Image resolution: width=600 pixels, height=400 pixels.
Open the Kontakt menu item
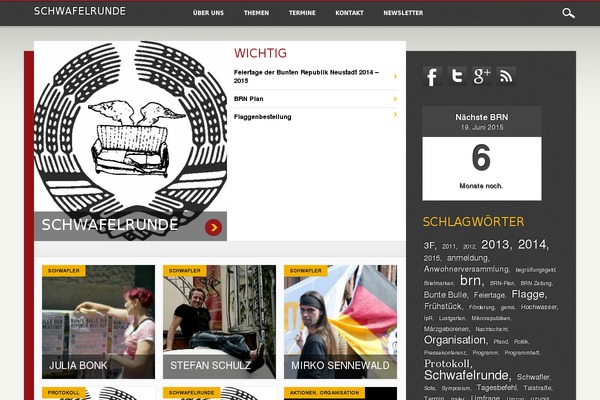point(349,13)
